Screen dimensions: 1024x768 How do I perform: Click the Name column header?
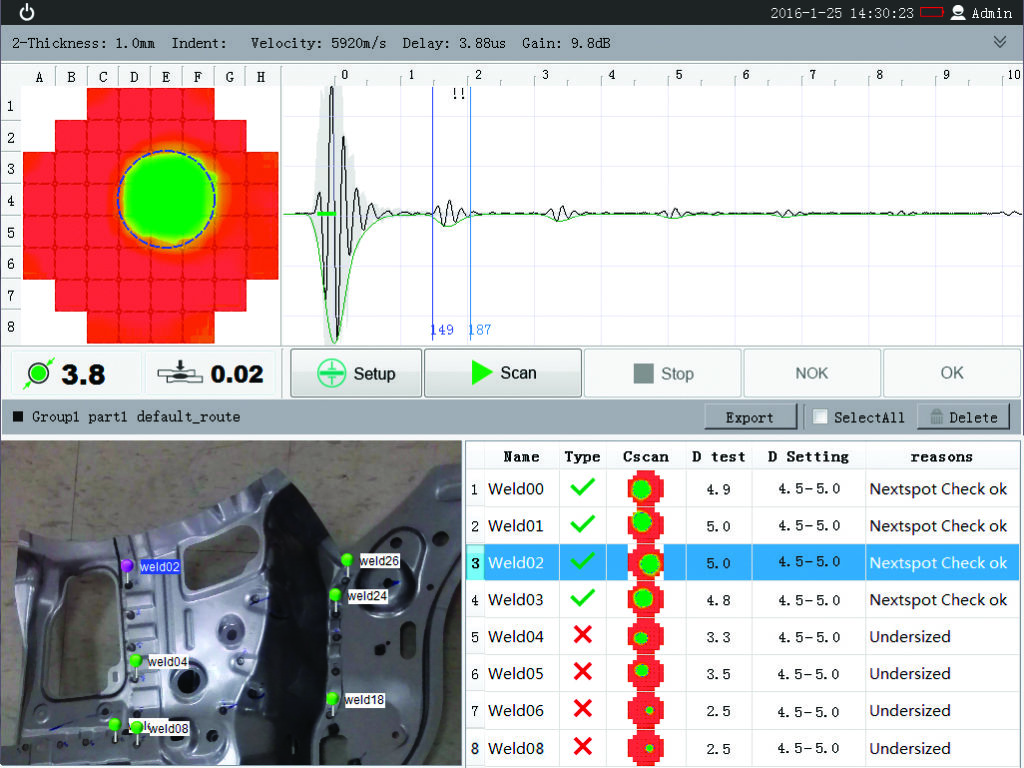pos(521,456)
